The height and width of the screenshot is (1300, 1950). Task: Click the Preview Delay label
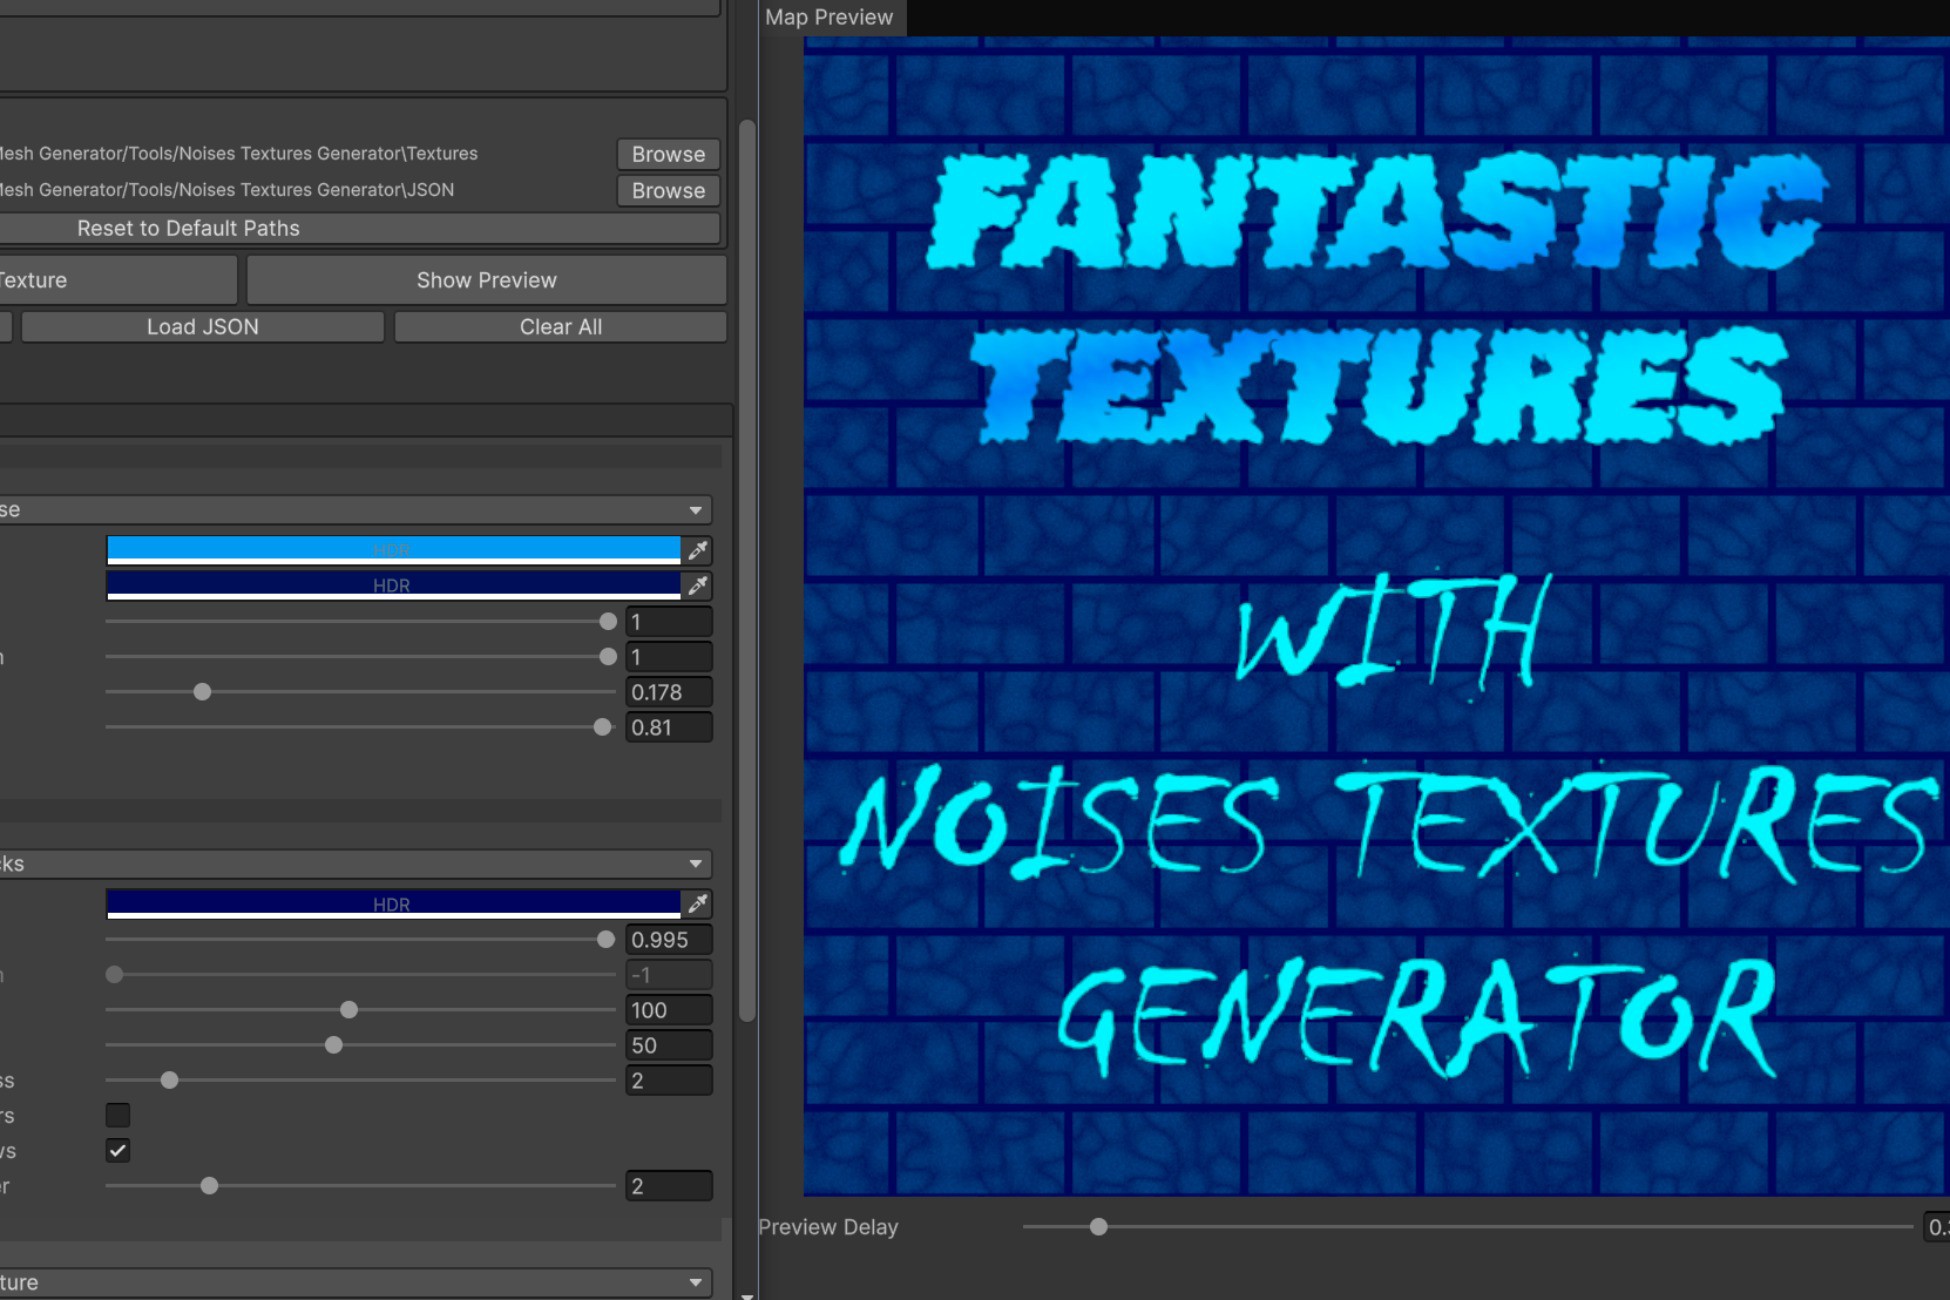(x=828, y=1227)
